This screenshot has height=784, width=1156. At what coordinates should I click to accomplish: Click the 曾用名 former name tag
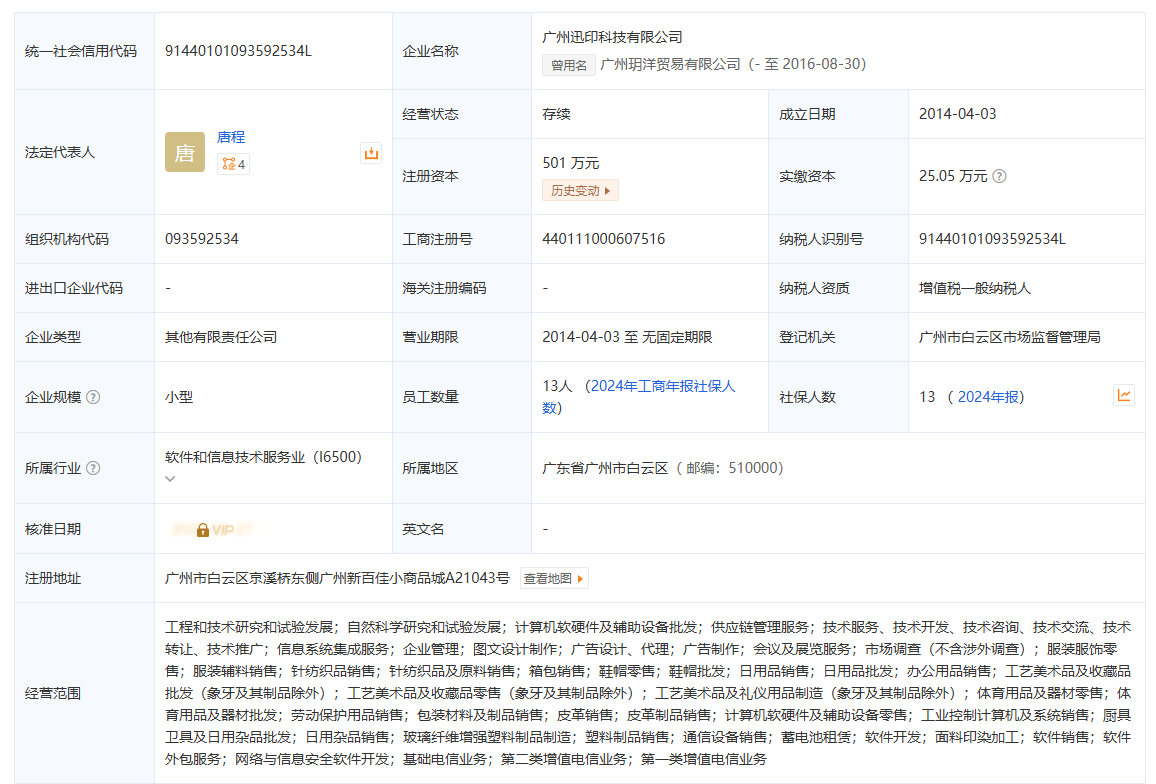(569, 65)
